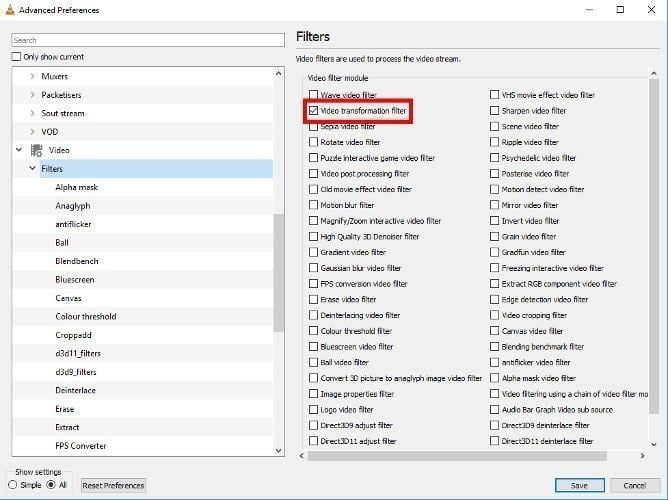Screen dimensions: 668x500
Task: Select Colour threshold in the tree
Action: (86, 316)
